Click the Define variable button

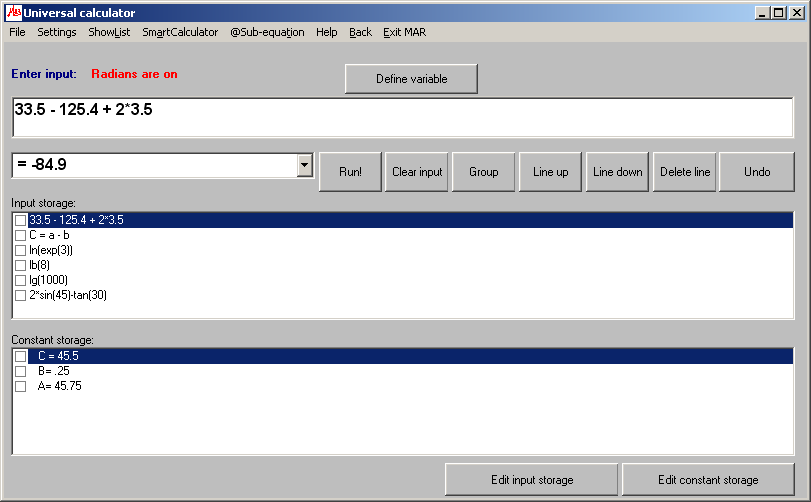(411, 79)
